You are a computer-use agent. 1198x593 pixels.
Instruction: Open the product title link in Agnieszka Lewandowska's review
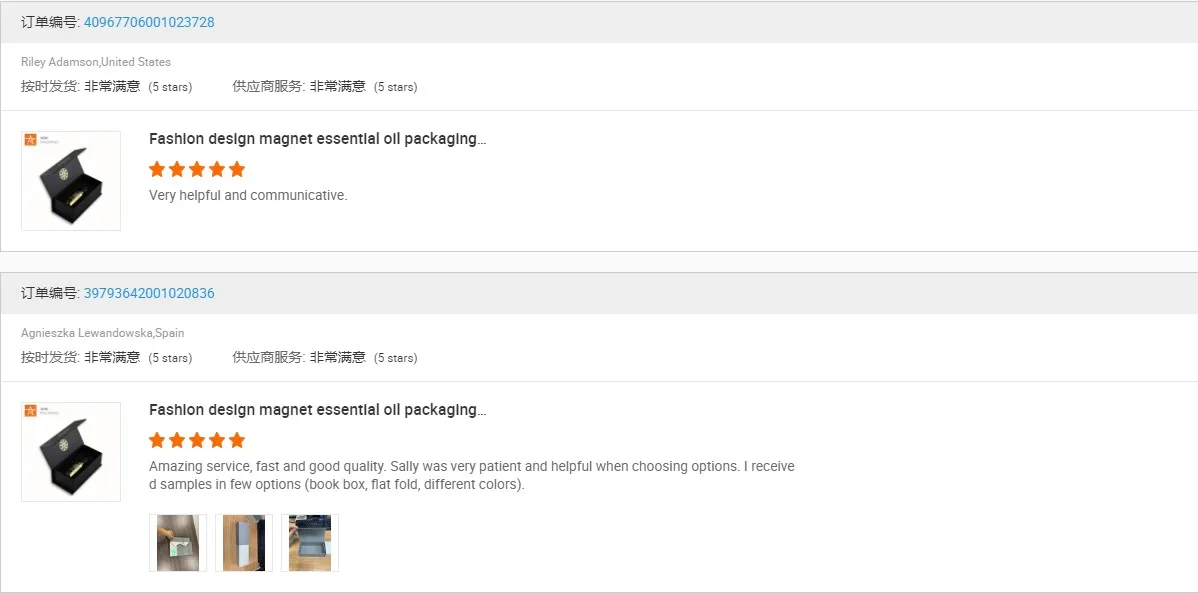(317, 410)
